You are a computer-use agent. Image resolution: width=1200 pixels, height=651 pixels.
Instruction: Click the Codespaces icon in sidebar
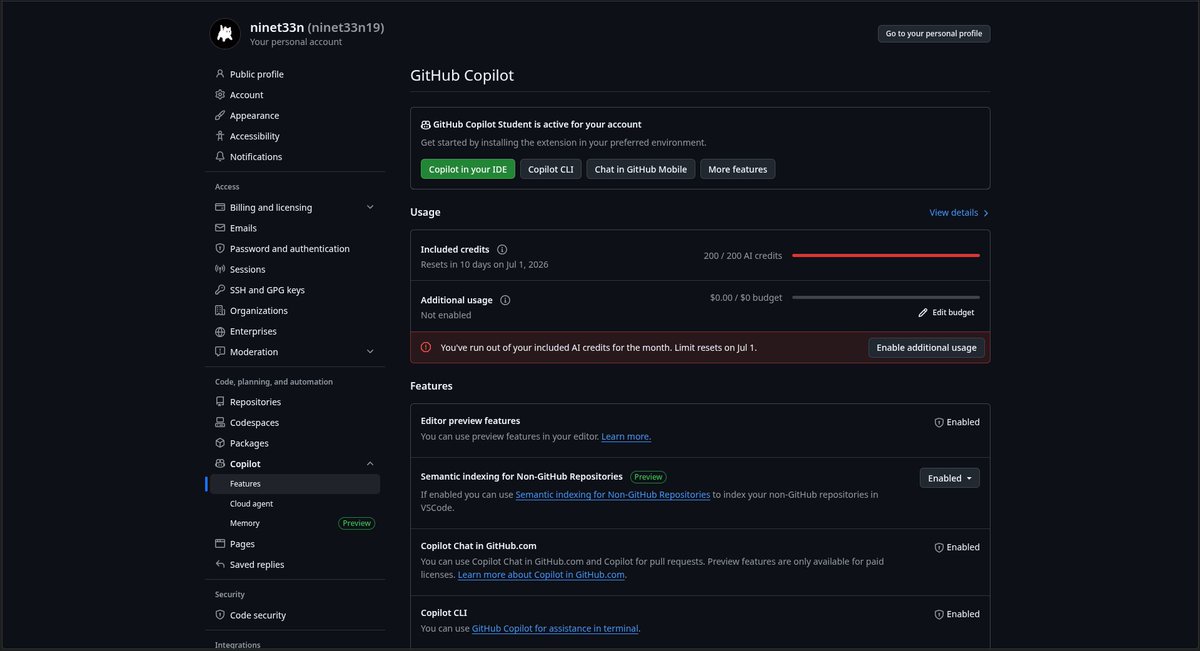click(220, 423)
